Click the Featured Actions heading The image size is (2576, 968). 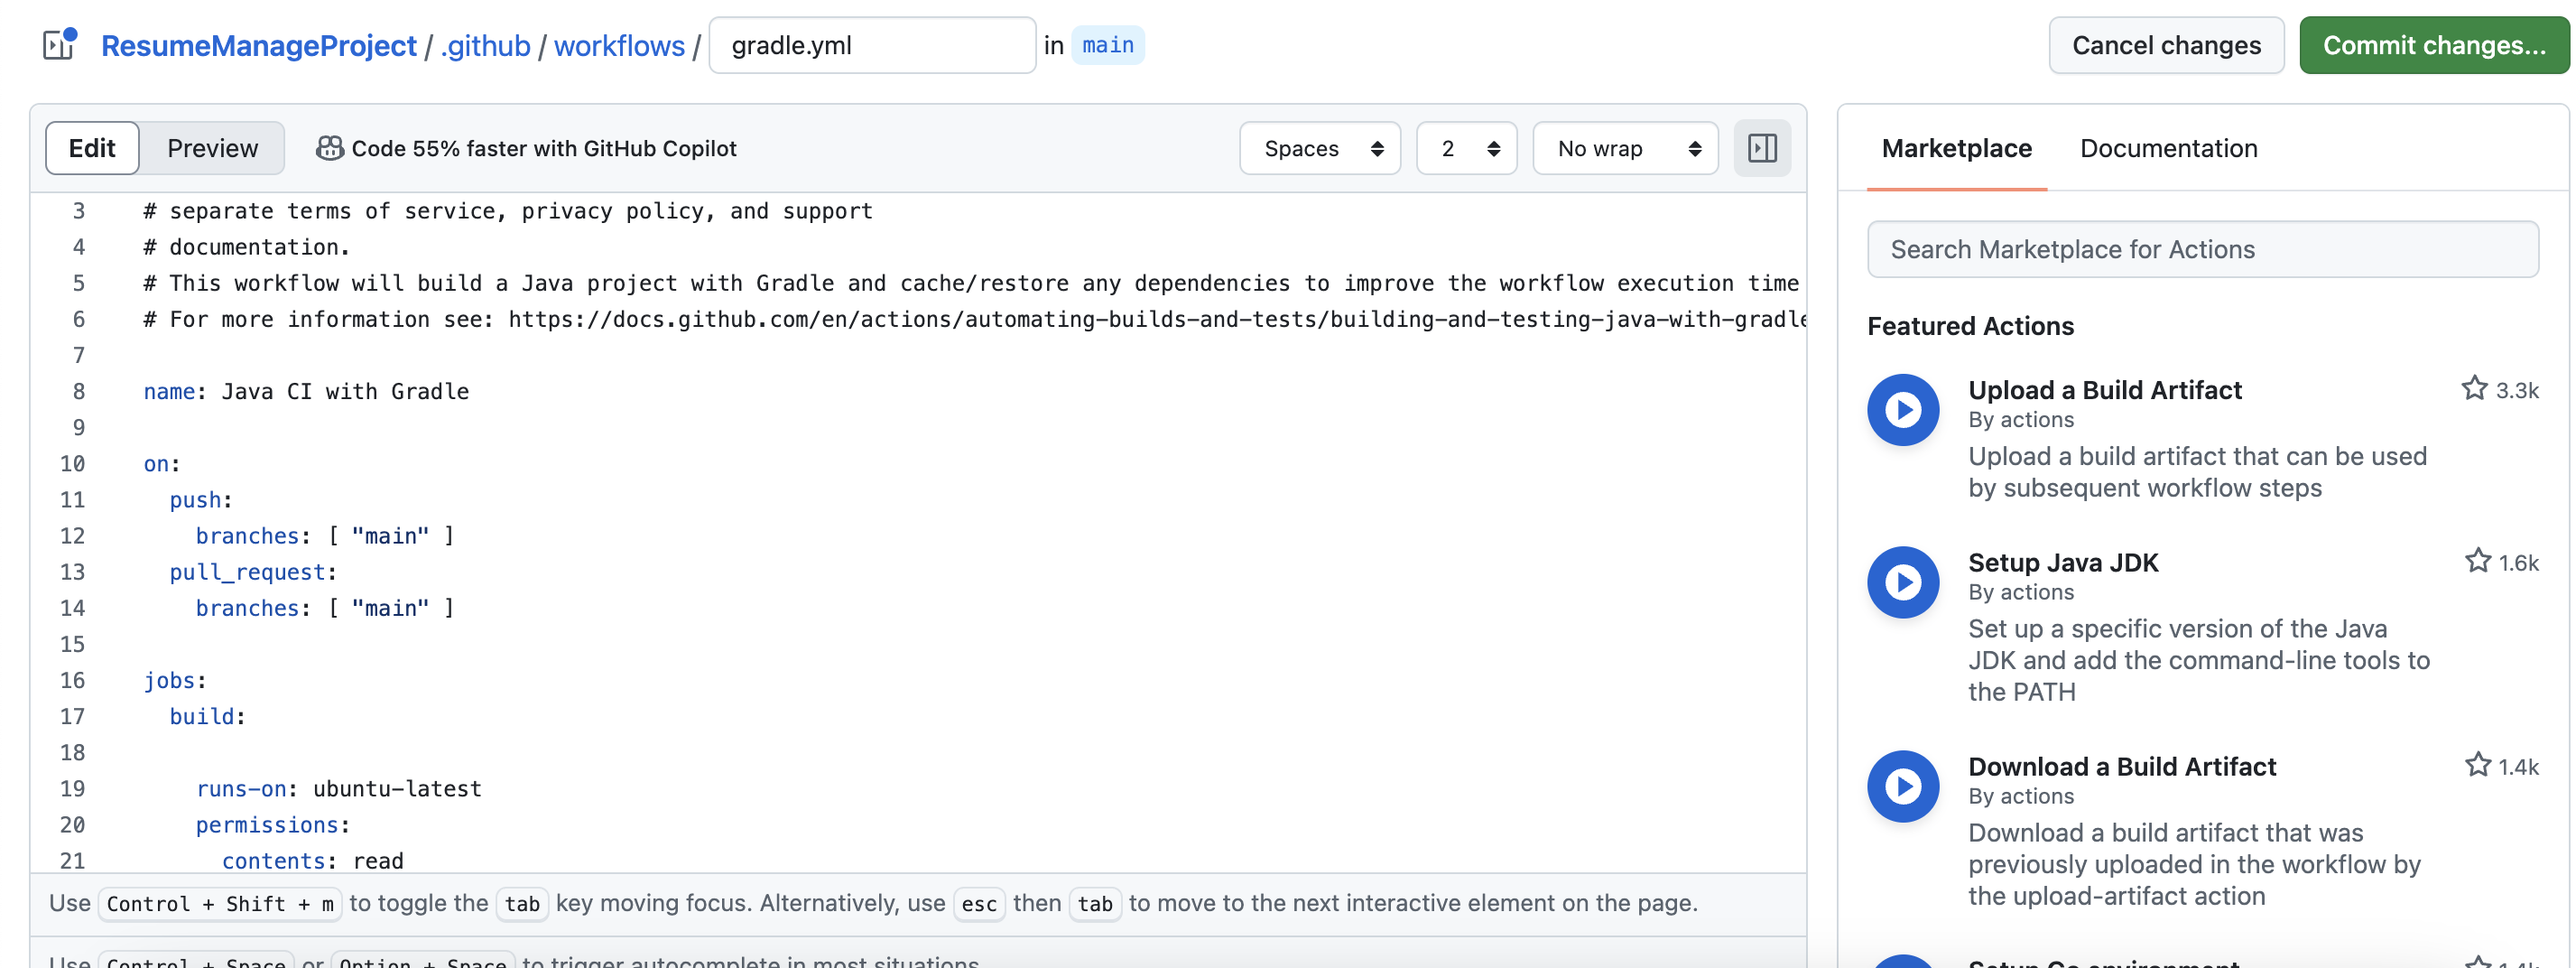pos(1970,326)
